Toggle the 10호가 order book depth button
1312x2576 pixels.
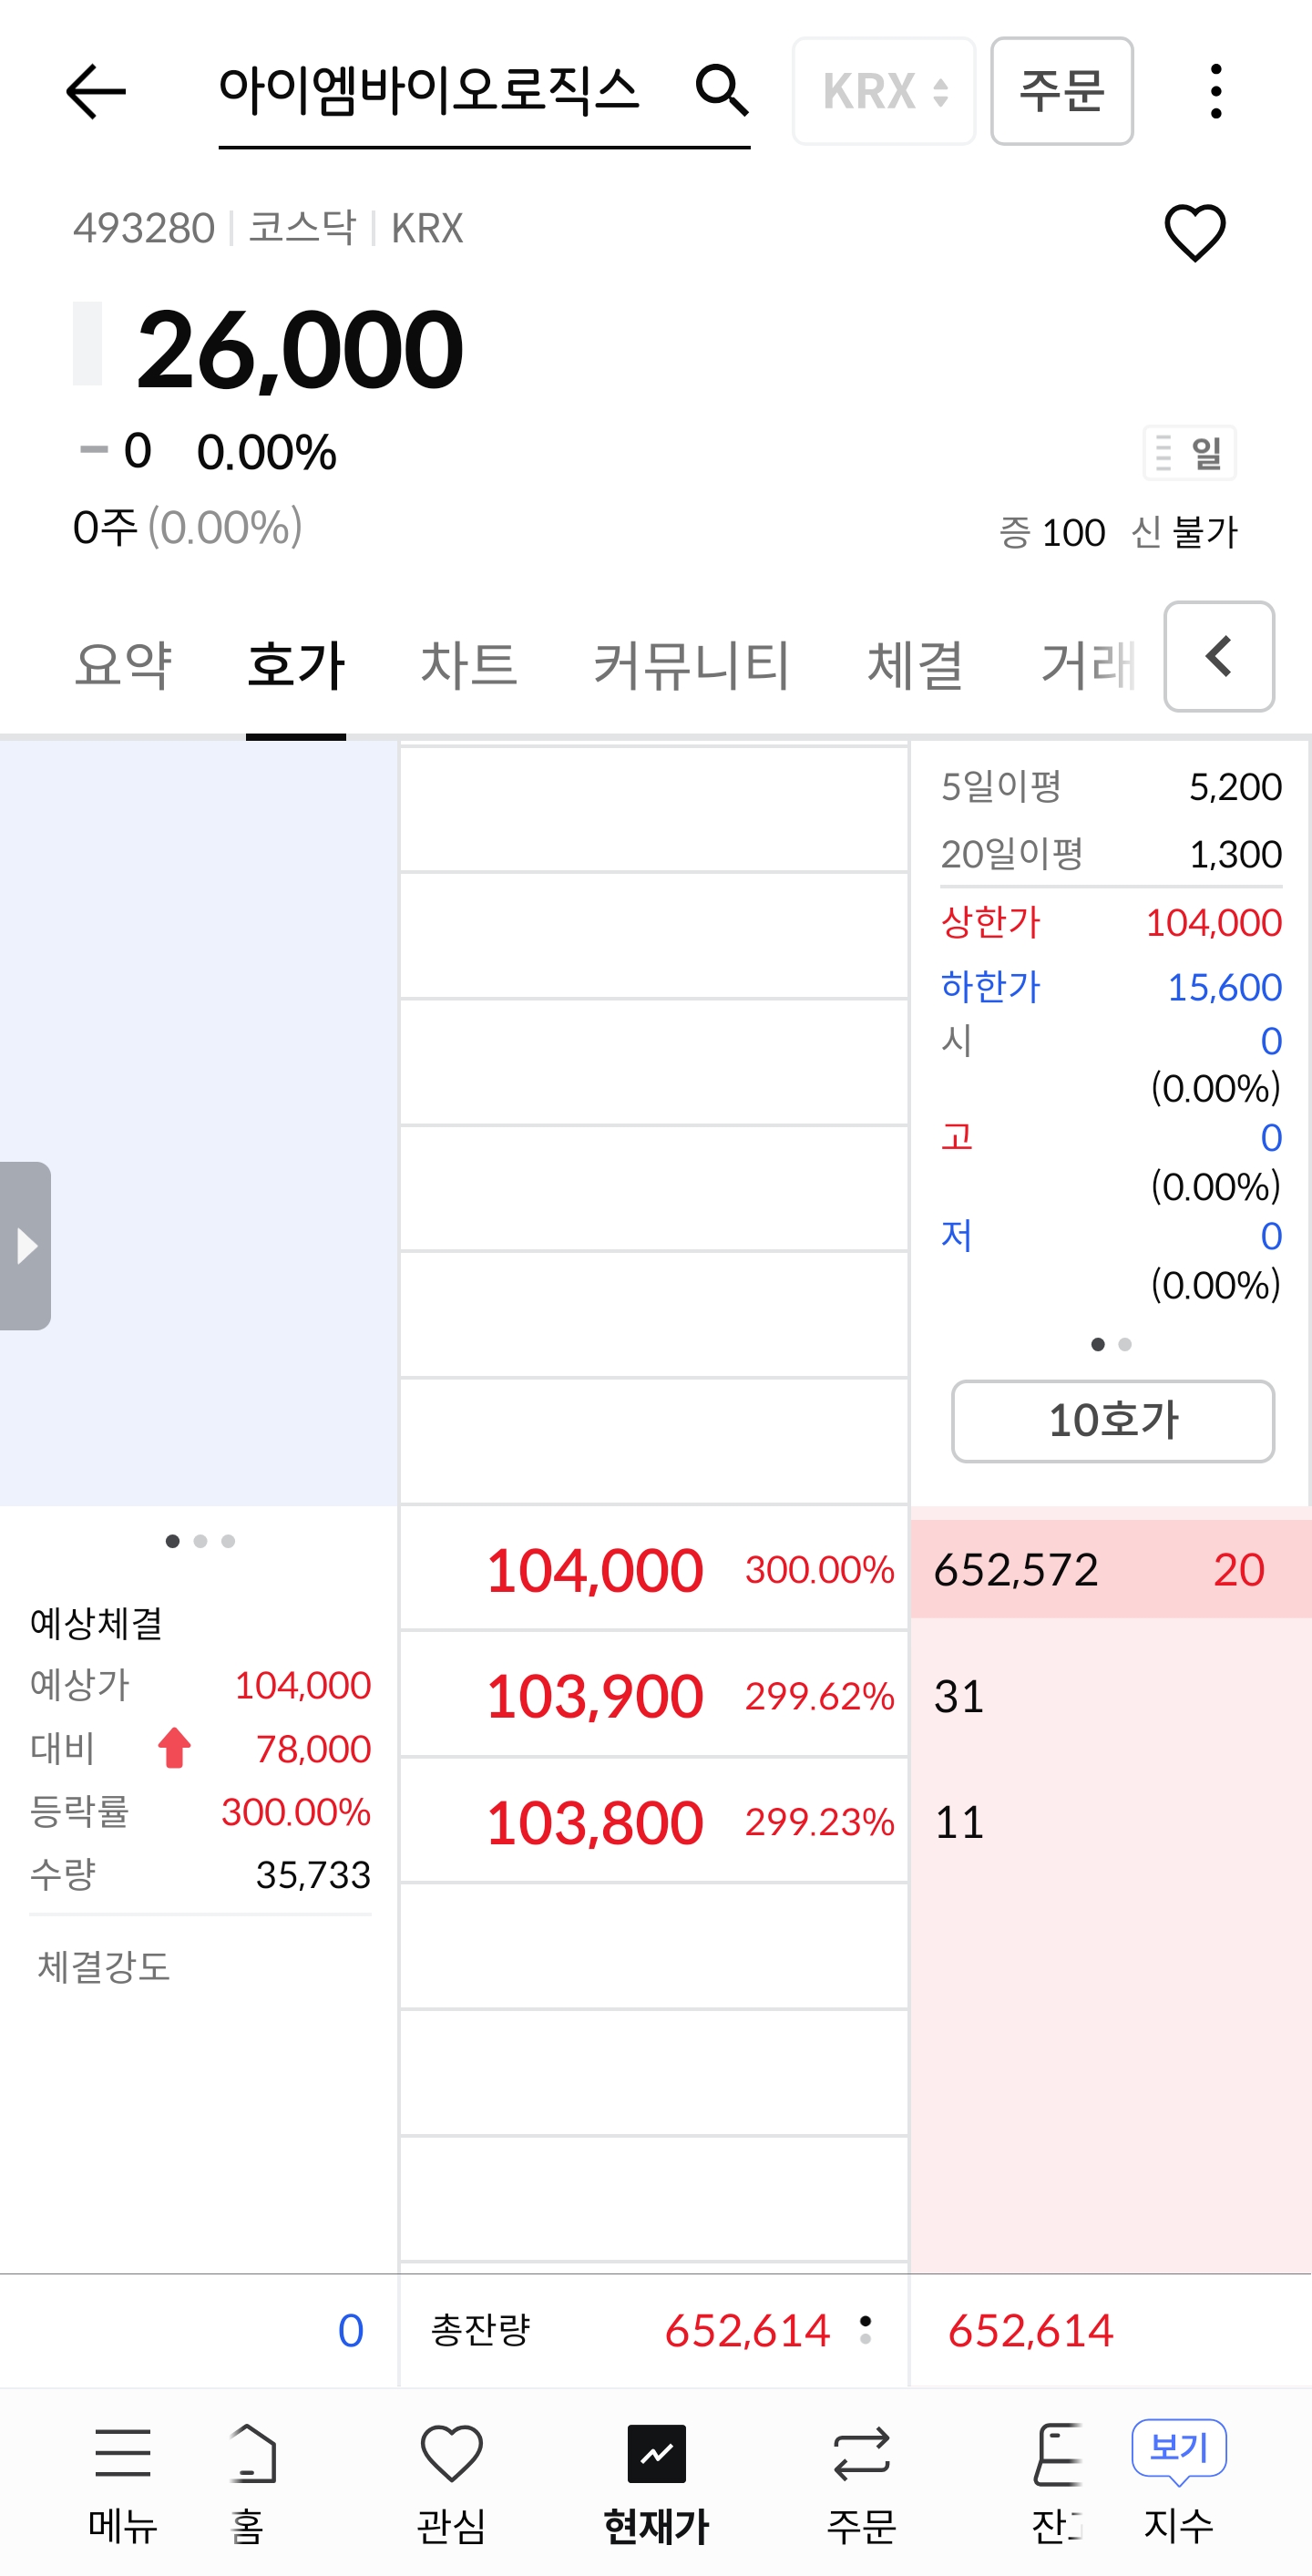click(1112, 1420)
